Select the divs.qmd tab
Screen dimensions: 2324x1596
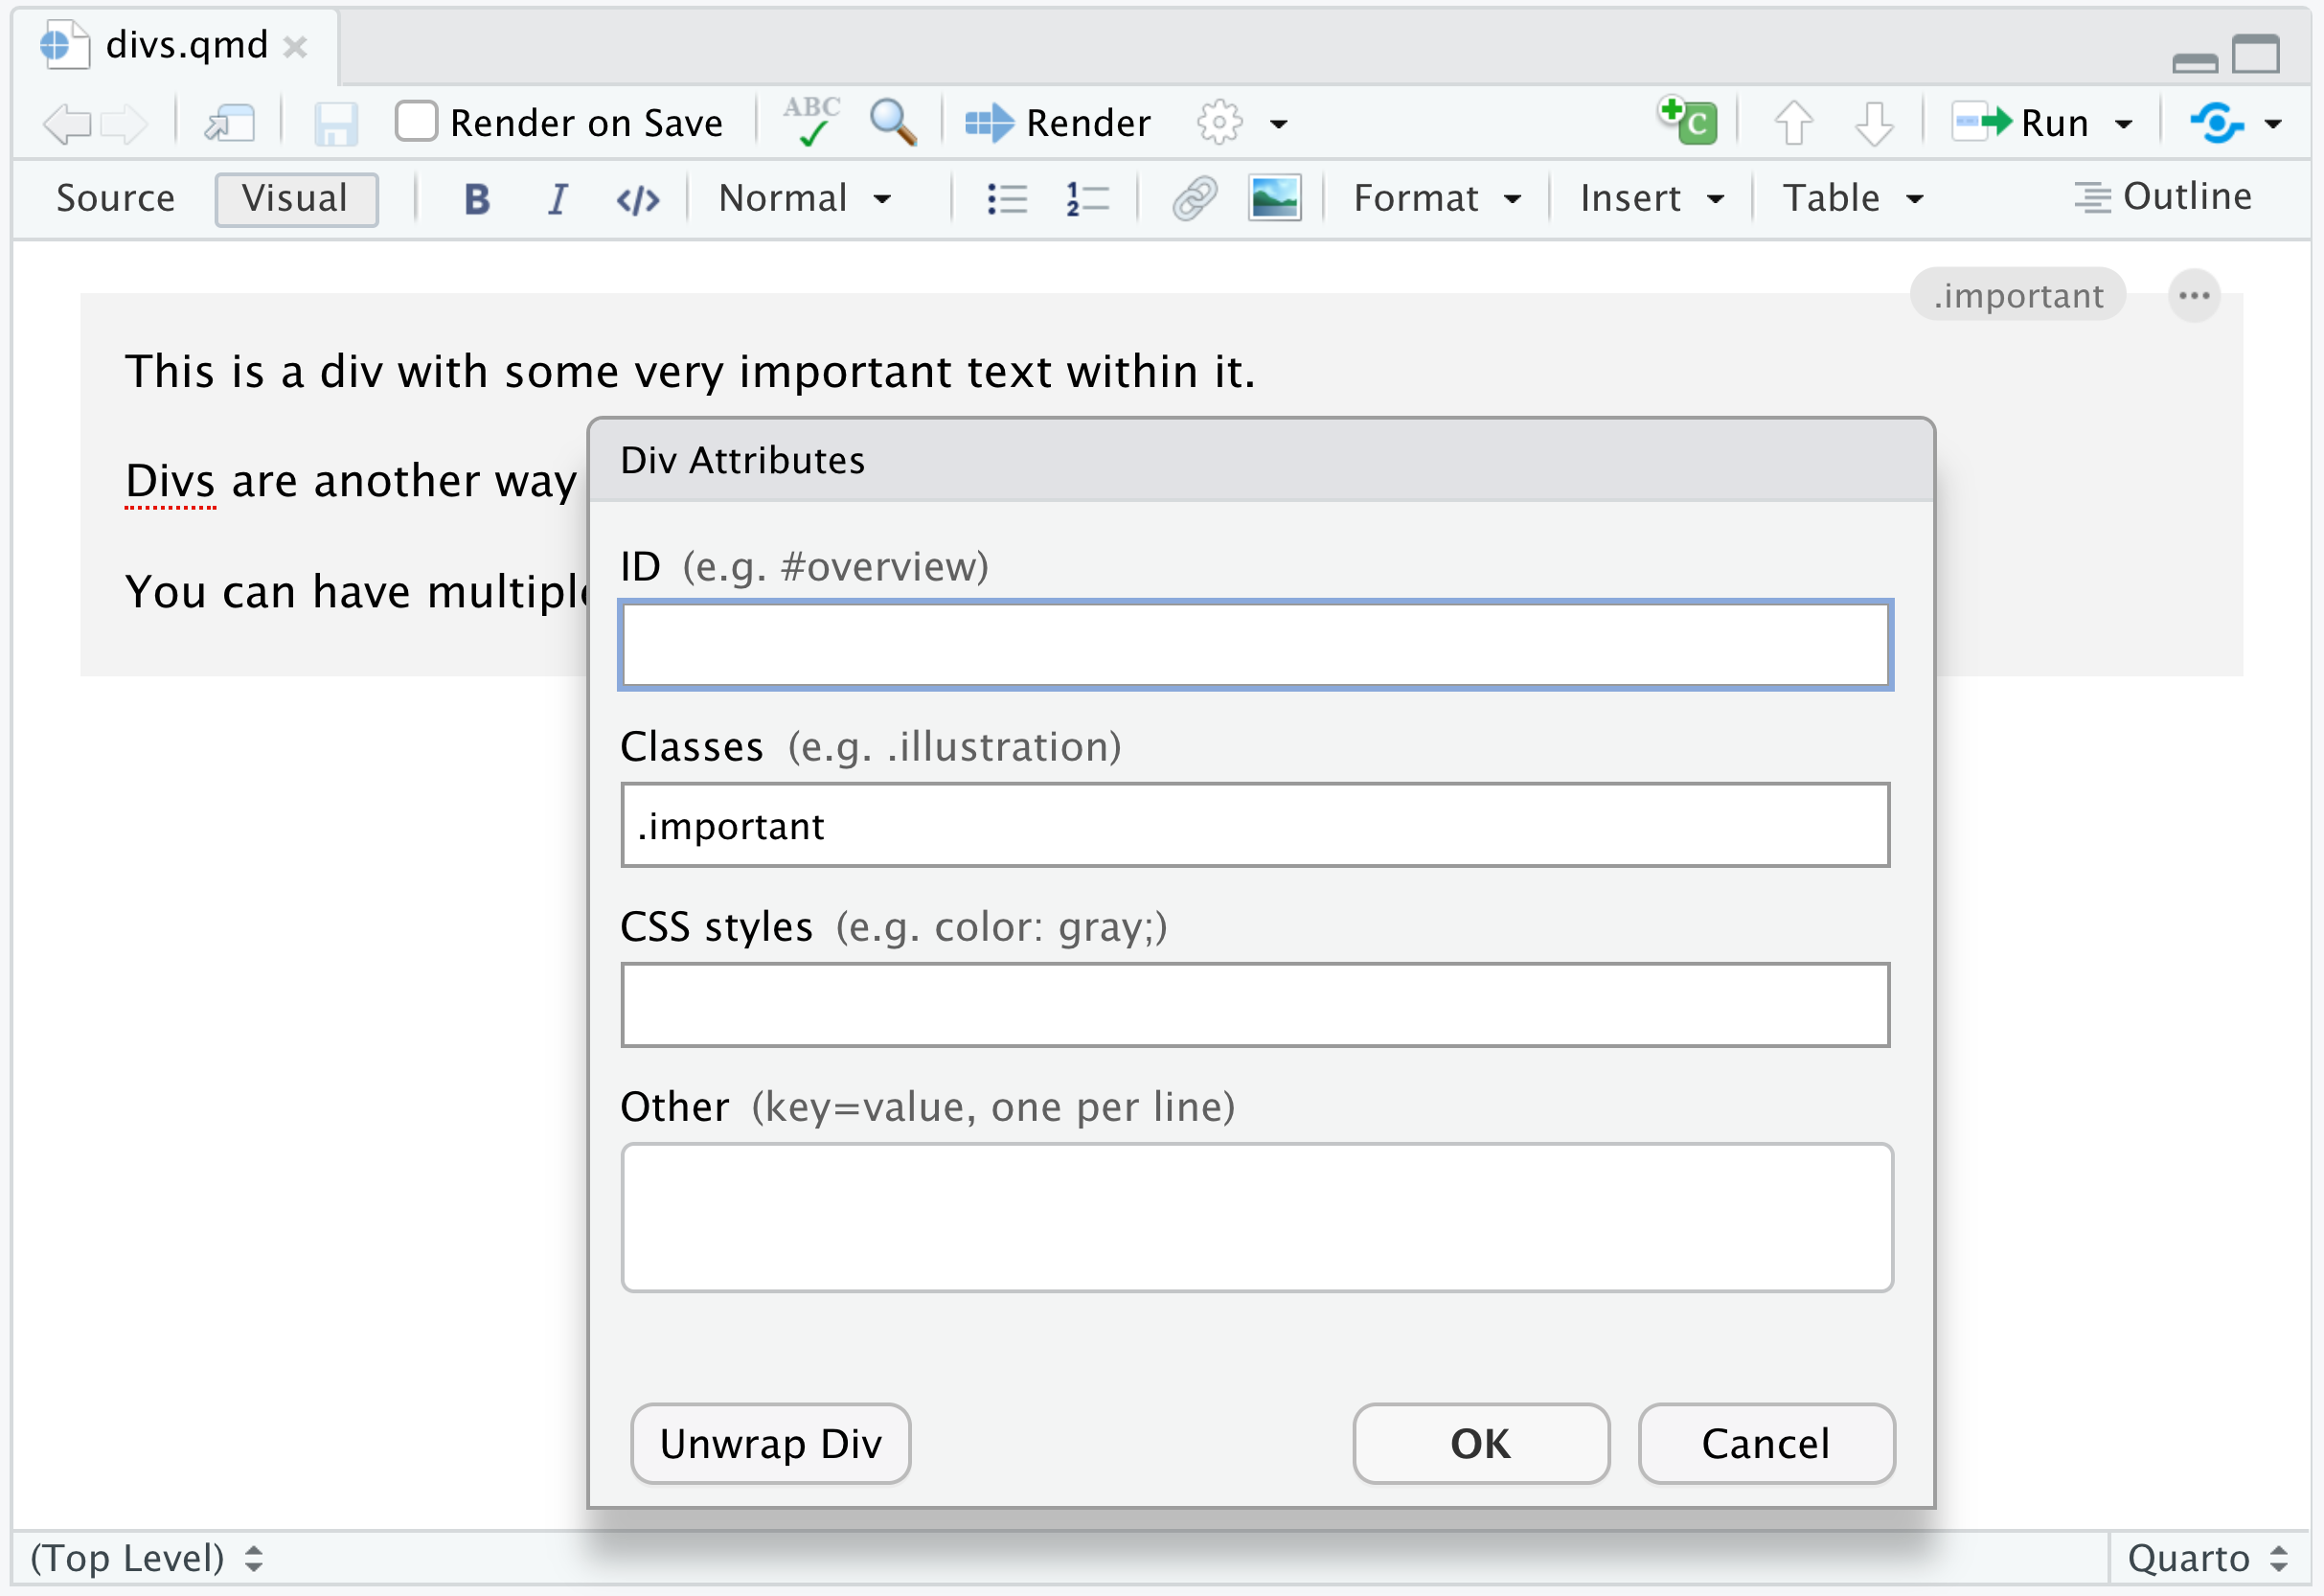click(x=186, y=45)
